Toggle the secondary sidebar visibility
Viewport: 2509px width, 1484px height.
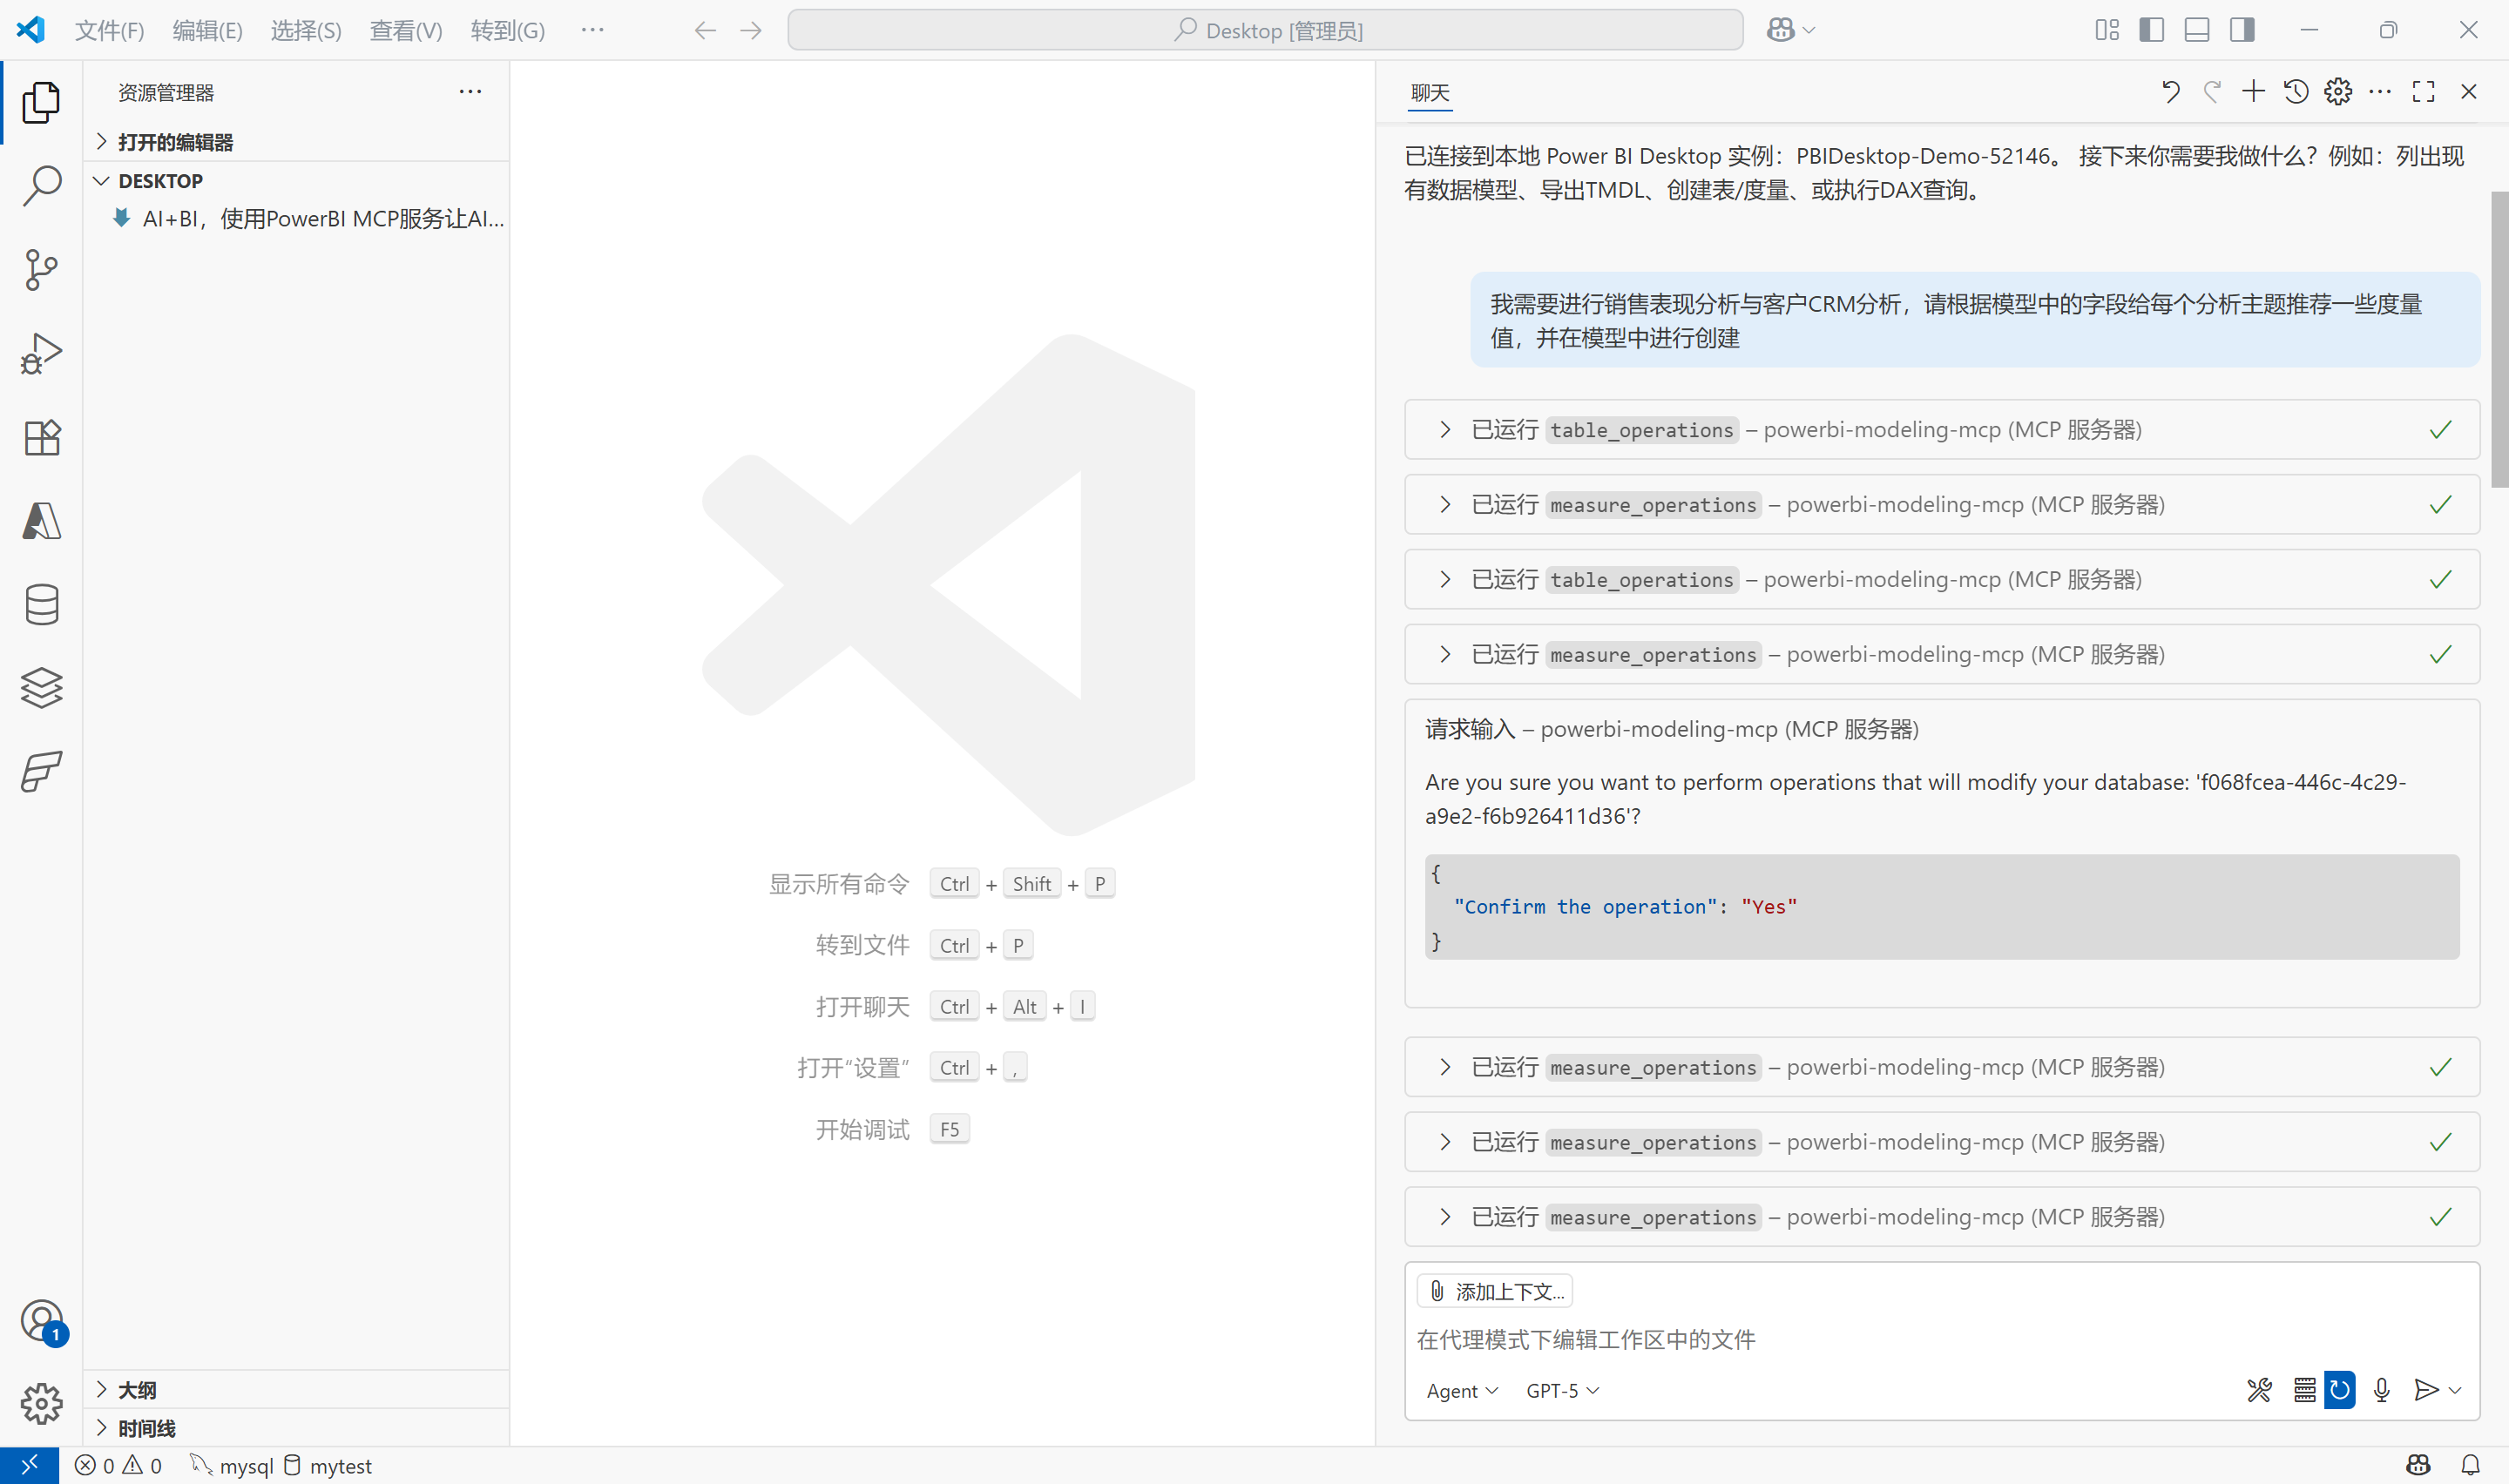(x=2242, y=30)
